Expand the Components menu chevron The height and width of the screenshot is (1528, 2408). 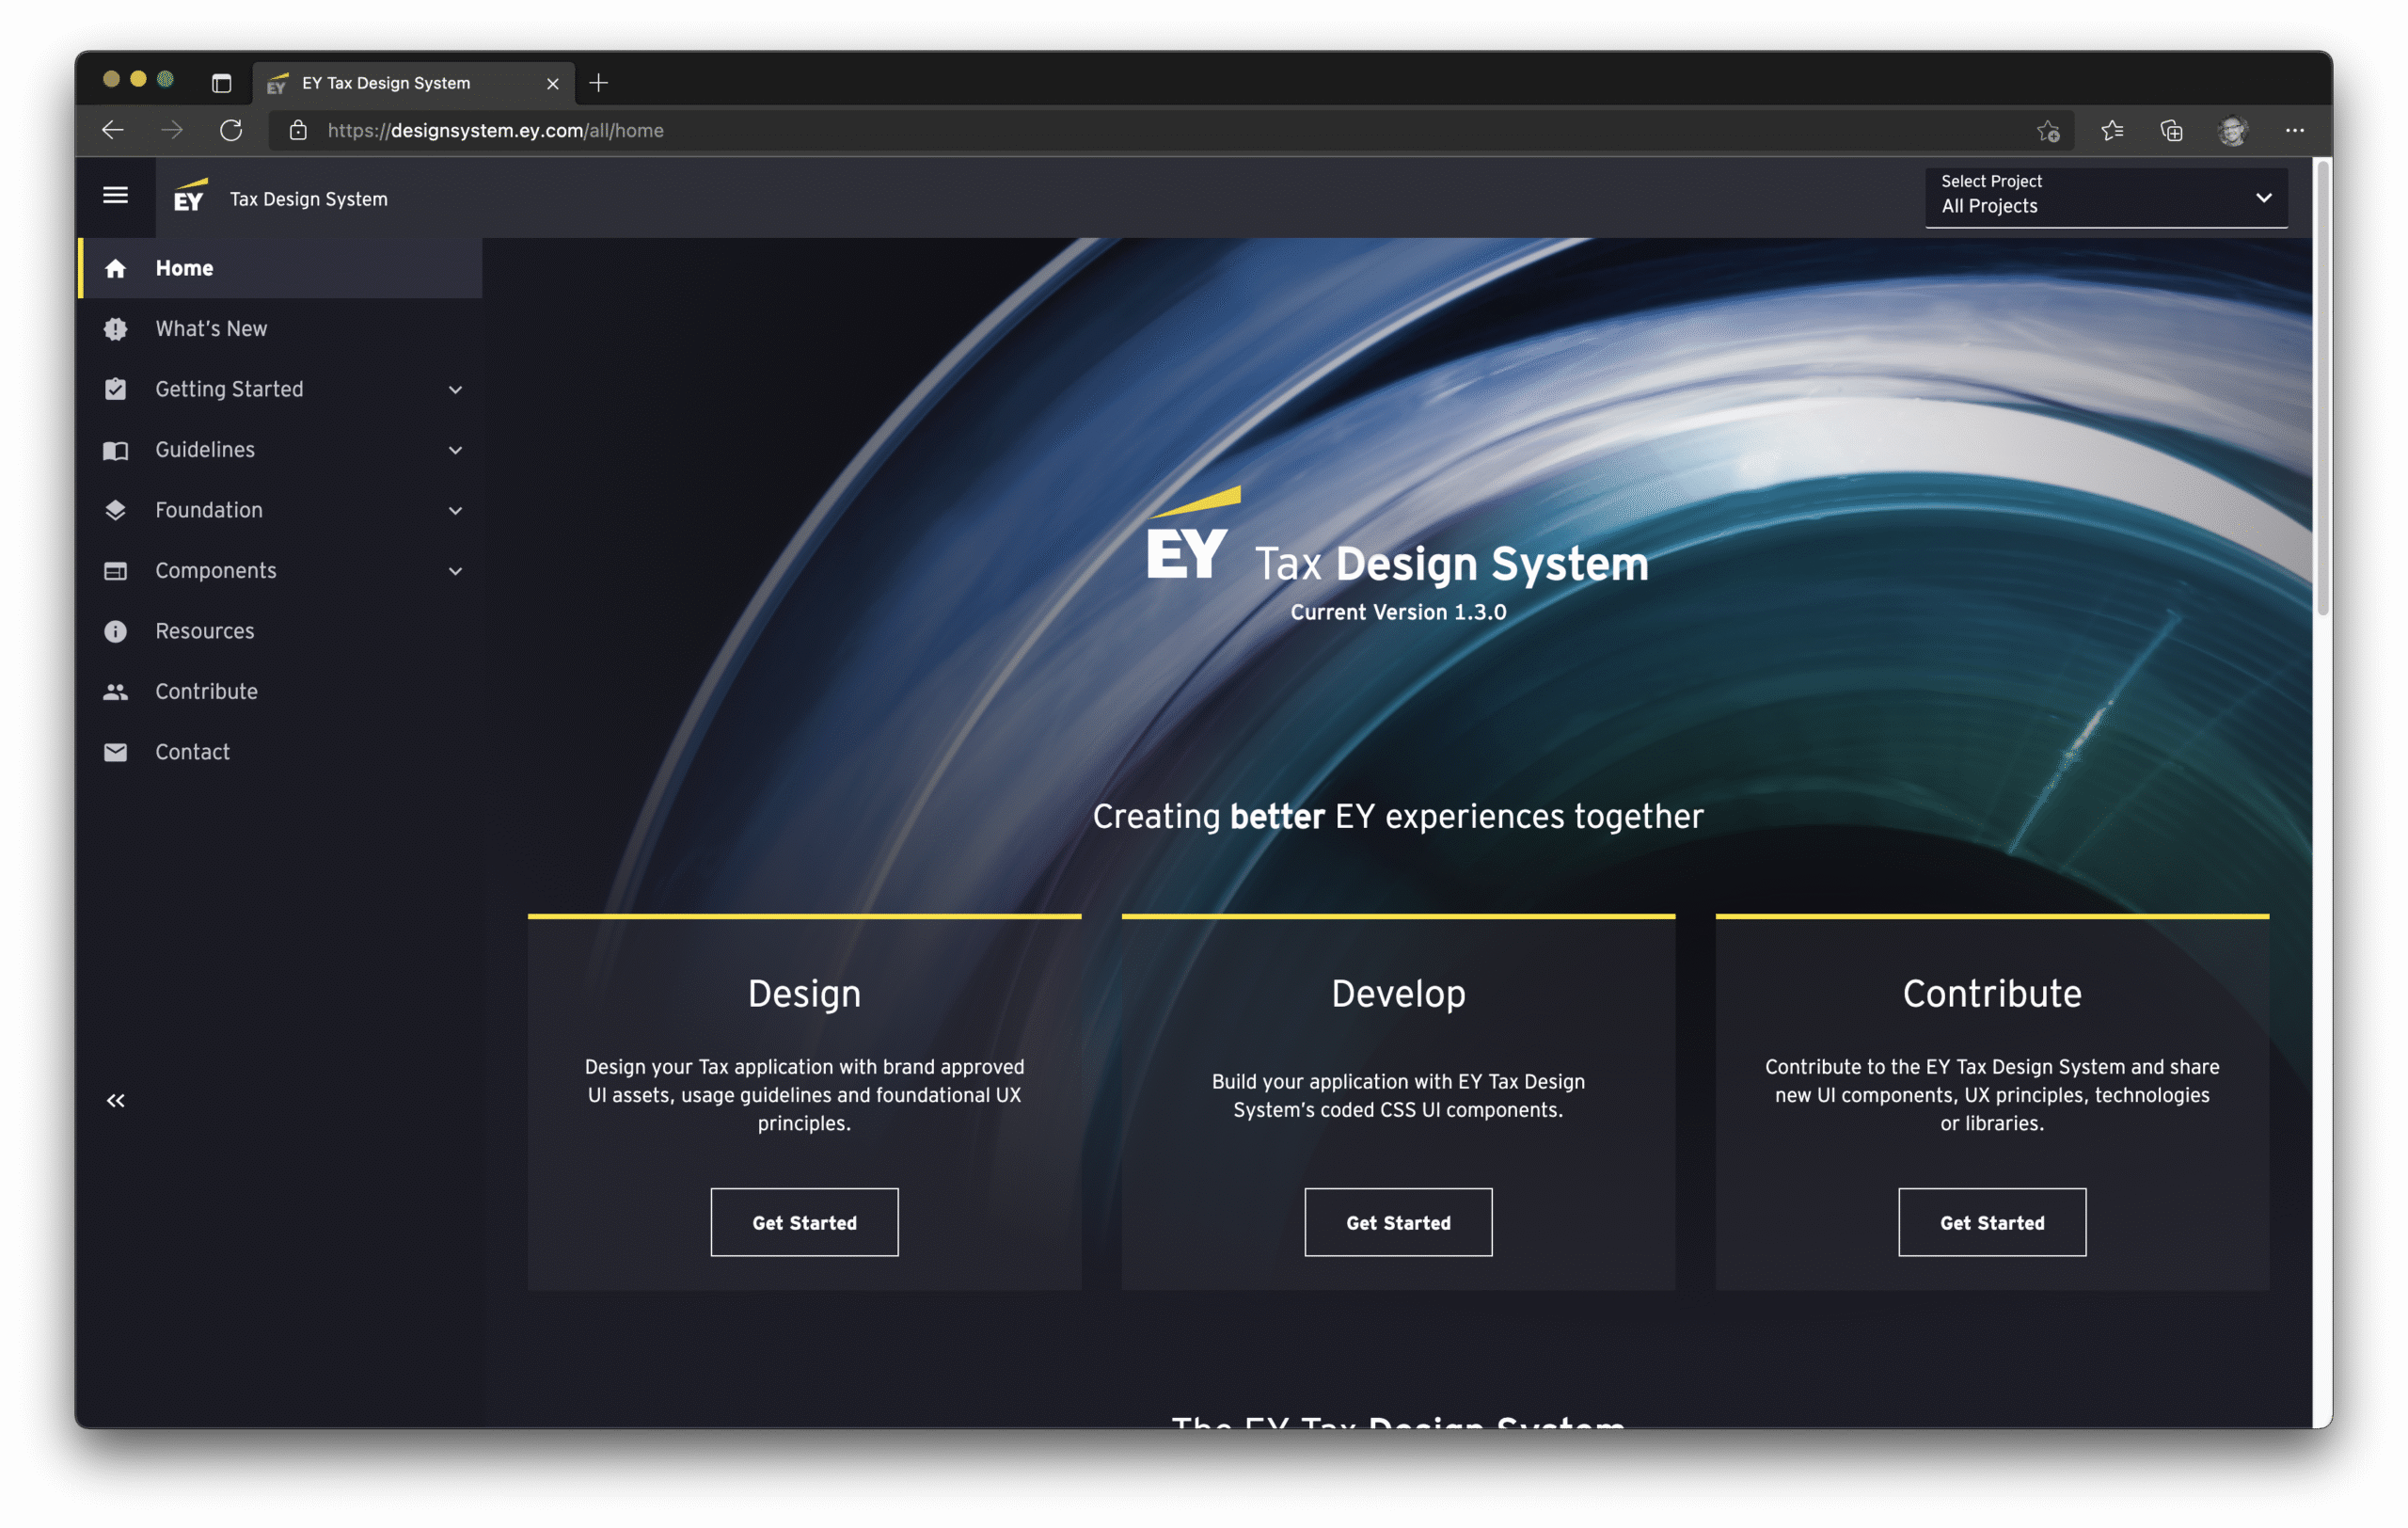click(x=455, y=571)
